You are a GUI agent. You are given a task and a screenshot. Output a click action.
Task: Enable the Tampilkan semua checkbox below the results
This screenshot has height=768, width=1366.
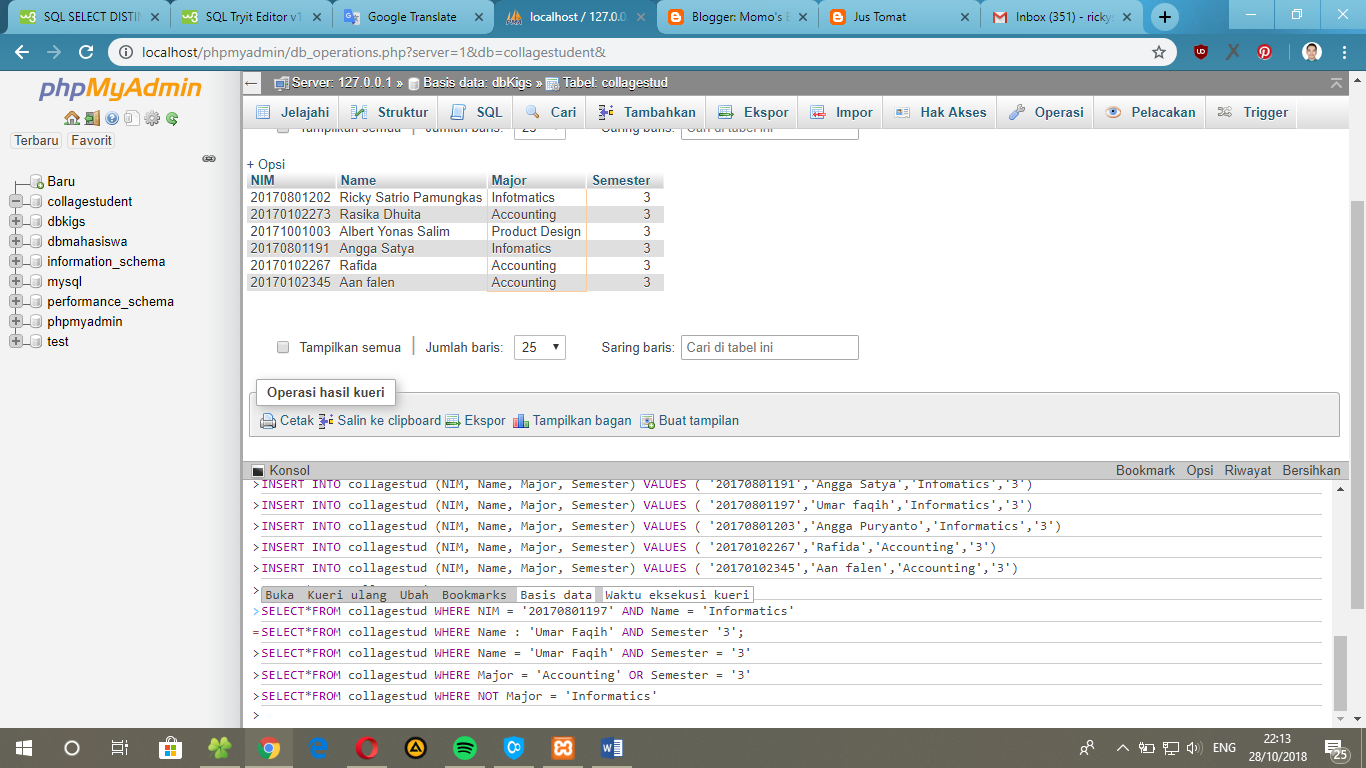click(283, 347)
